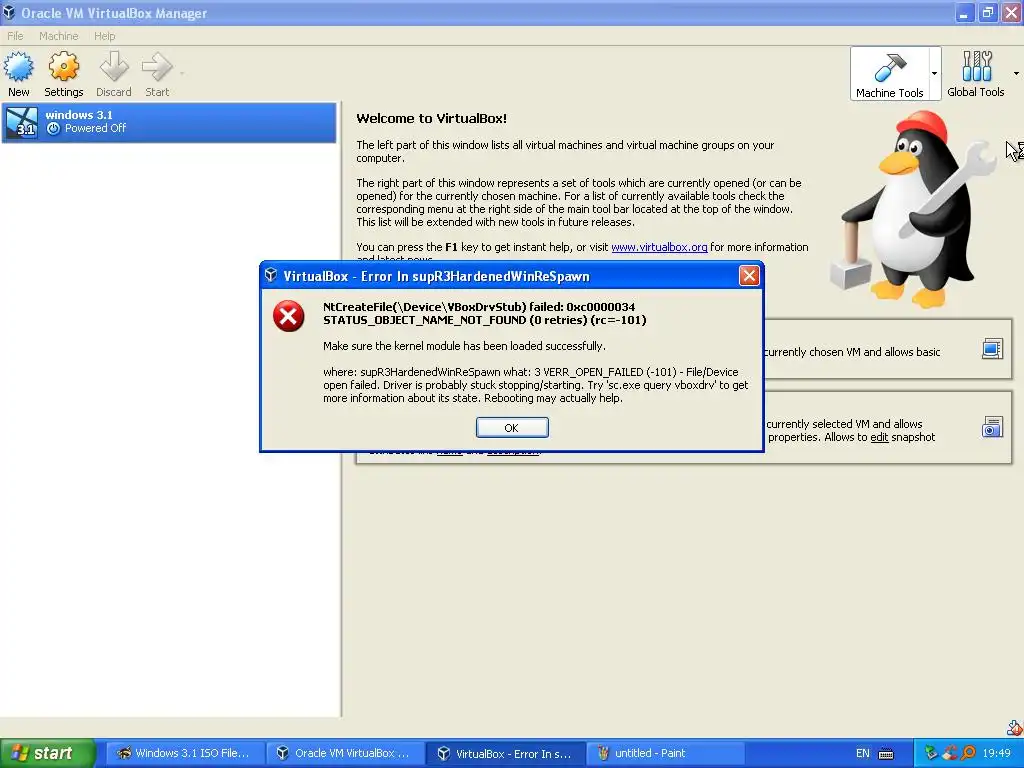Viewport: 1024px width, 768px height.
Task: Click the underlined edit link in snapshot description
Action: coord(879,437)
